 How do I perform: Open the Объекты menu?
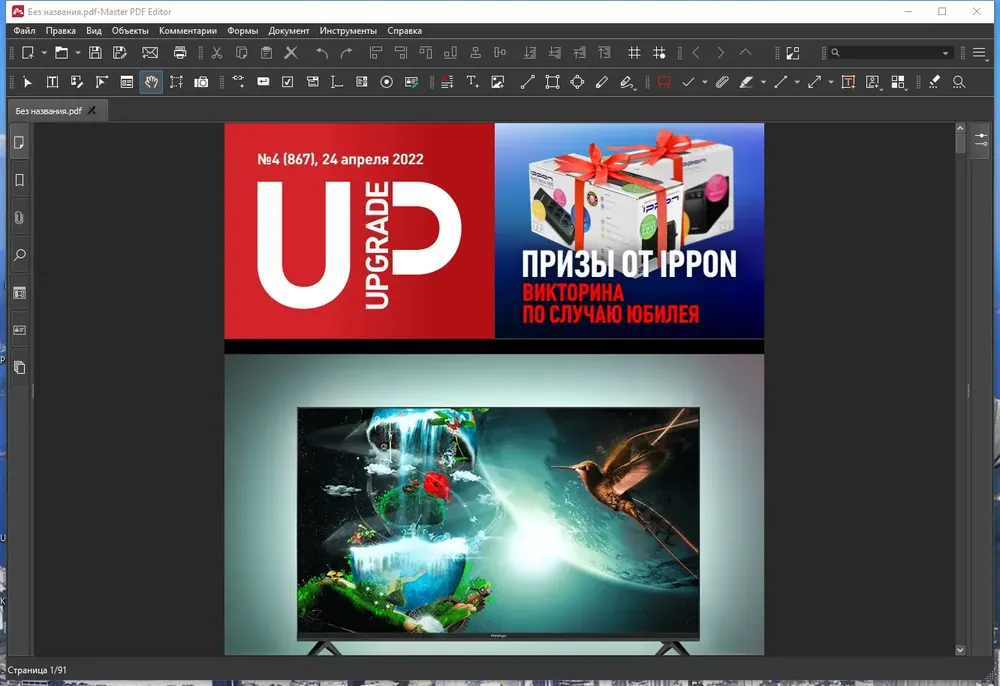130,31
